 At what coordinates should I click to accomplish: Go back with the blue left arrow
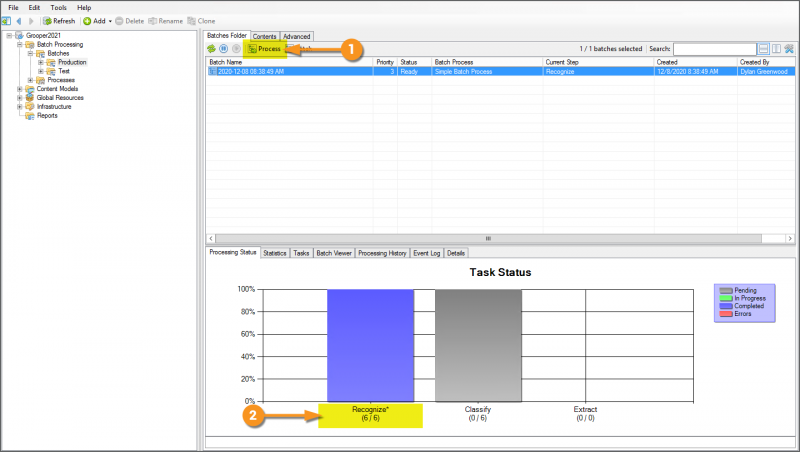point(19,21)
